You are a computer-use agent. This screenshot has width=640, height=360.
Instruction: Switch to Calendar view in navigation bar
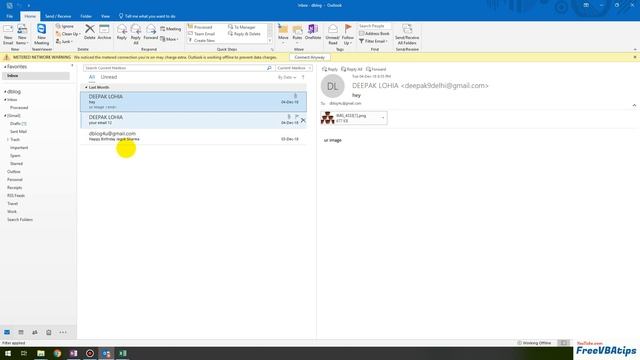pos(21,333)
